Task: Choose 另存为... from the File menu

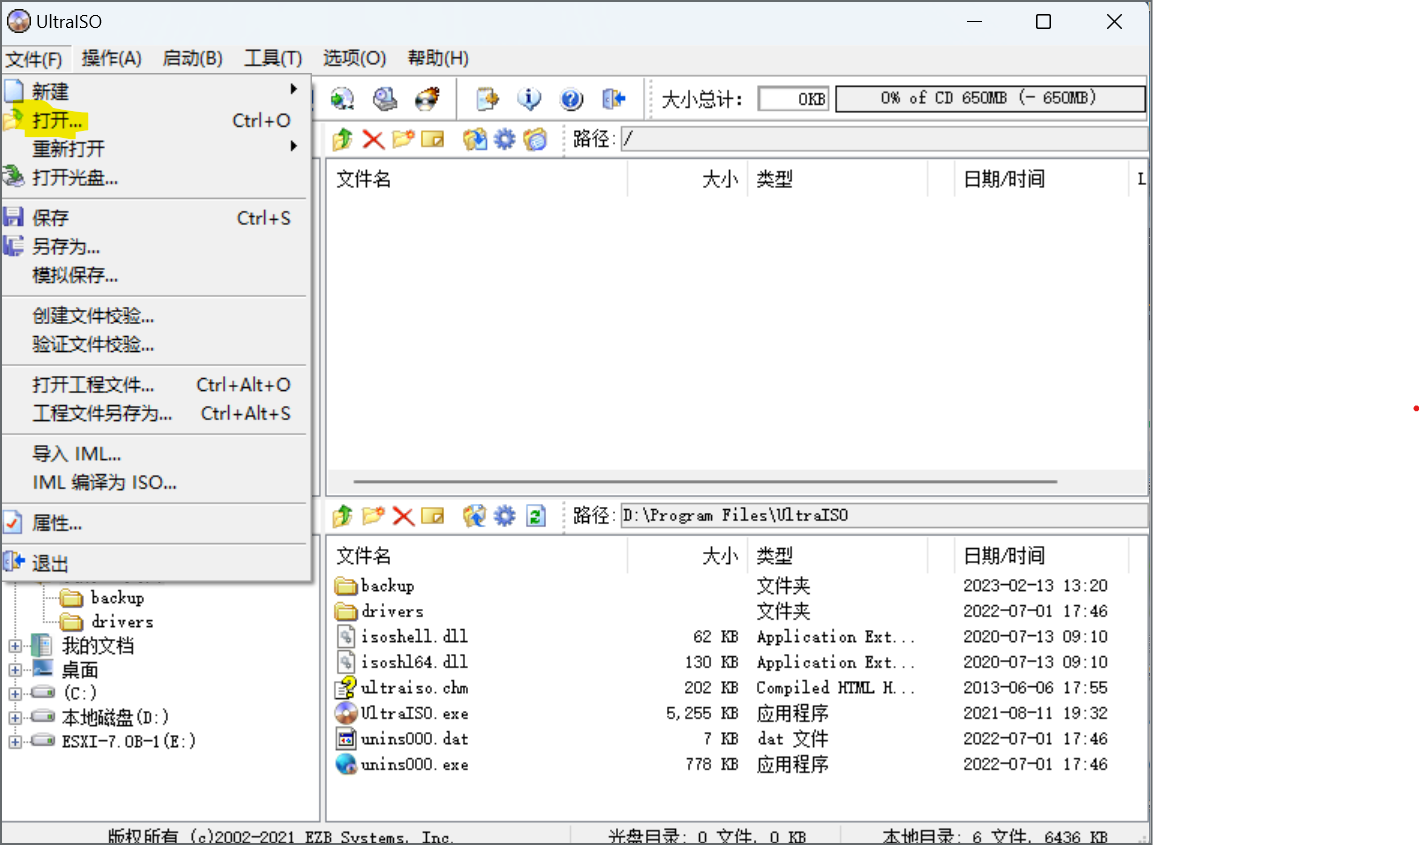Action: 156,246
